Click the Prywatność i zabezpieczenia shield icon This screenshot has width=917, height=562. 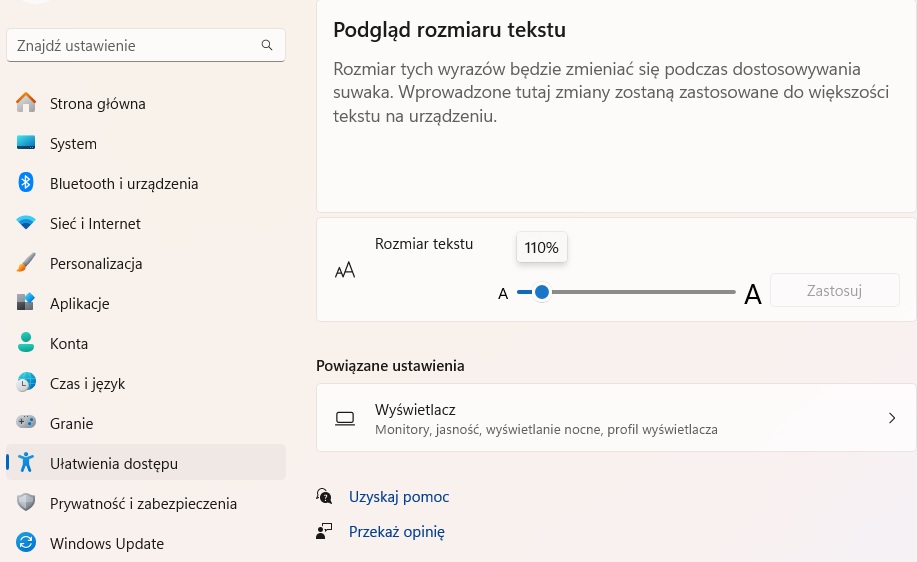26,503
